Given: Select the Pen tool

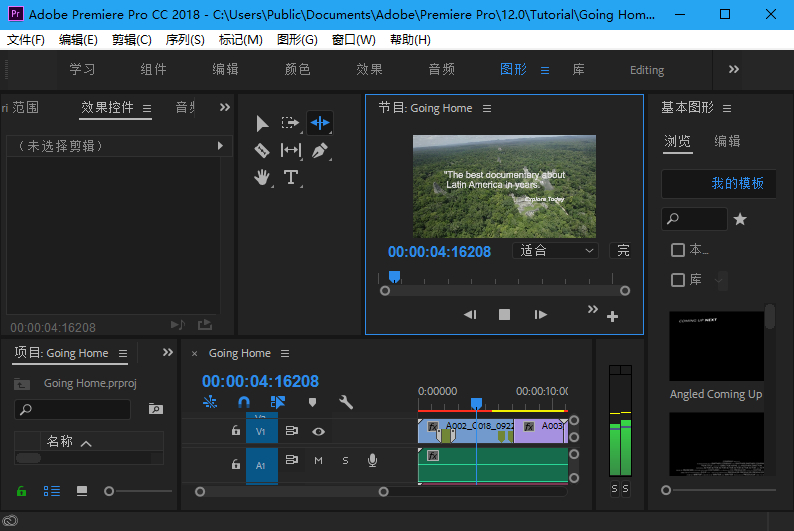Looking at the screenshot, I should pos(320,150).
